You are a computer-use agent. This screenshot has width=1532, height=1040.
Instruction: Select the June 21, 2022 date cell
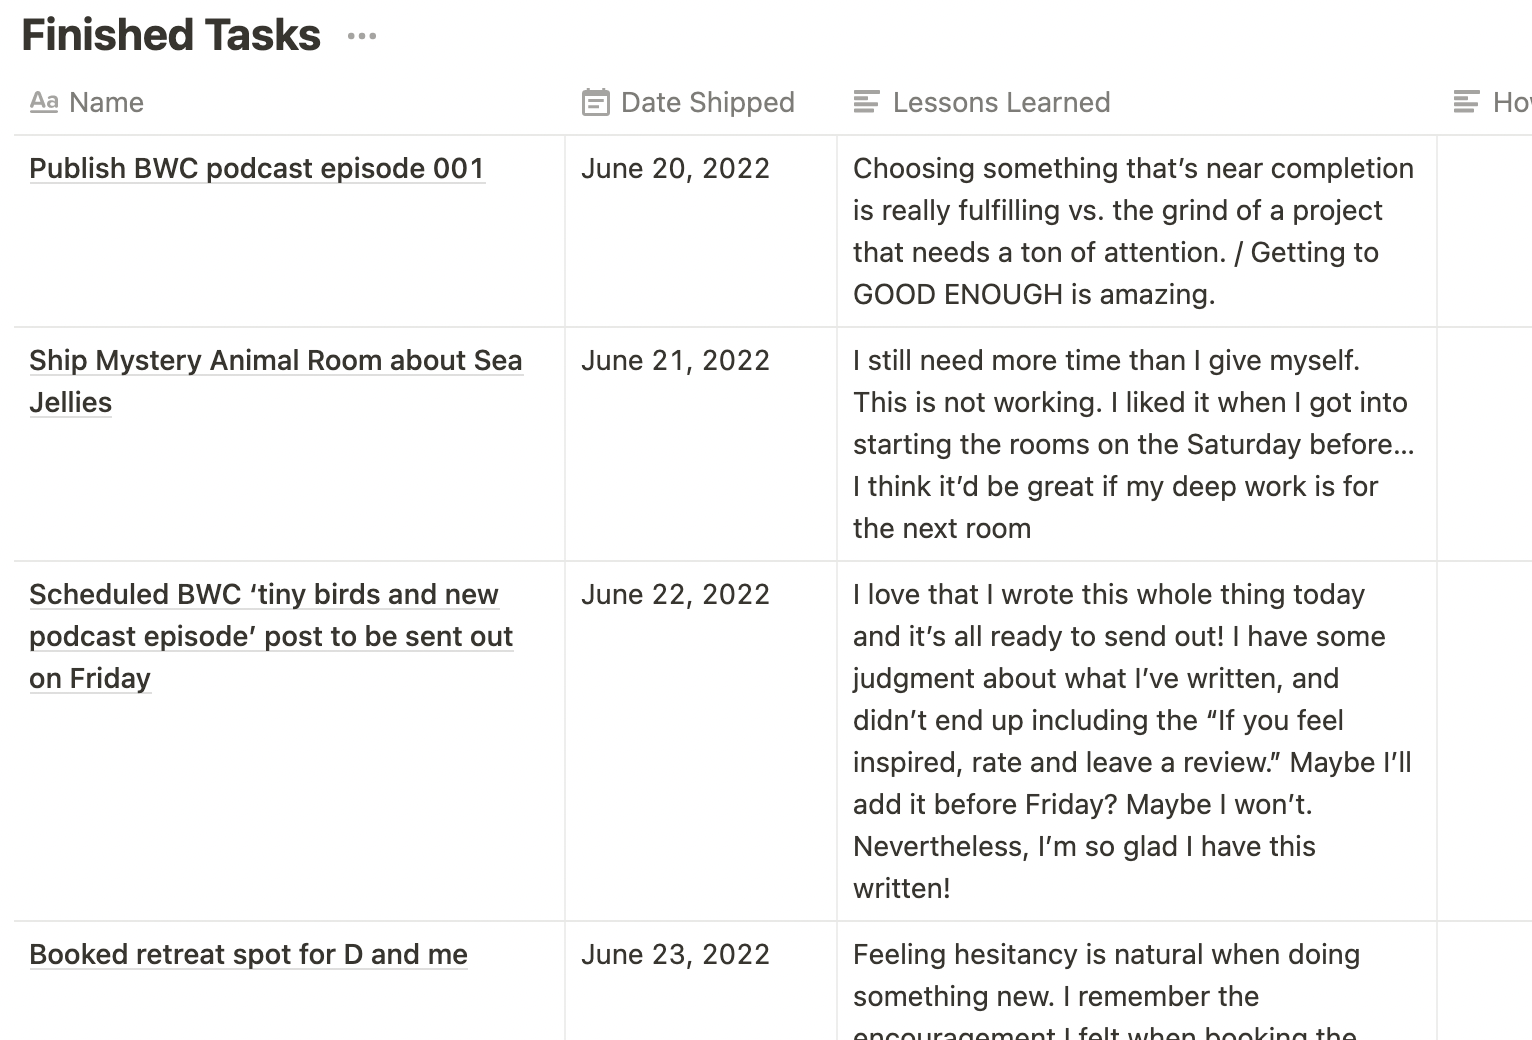point(676,360)
